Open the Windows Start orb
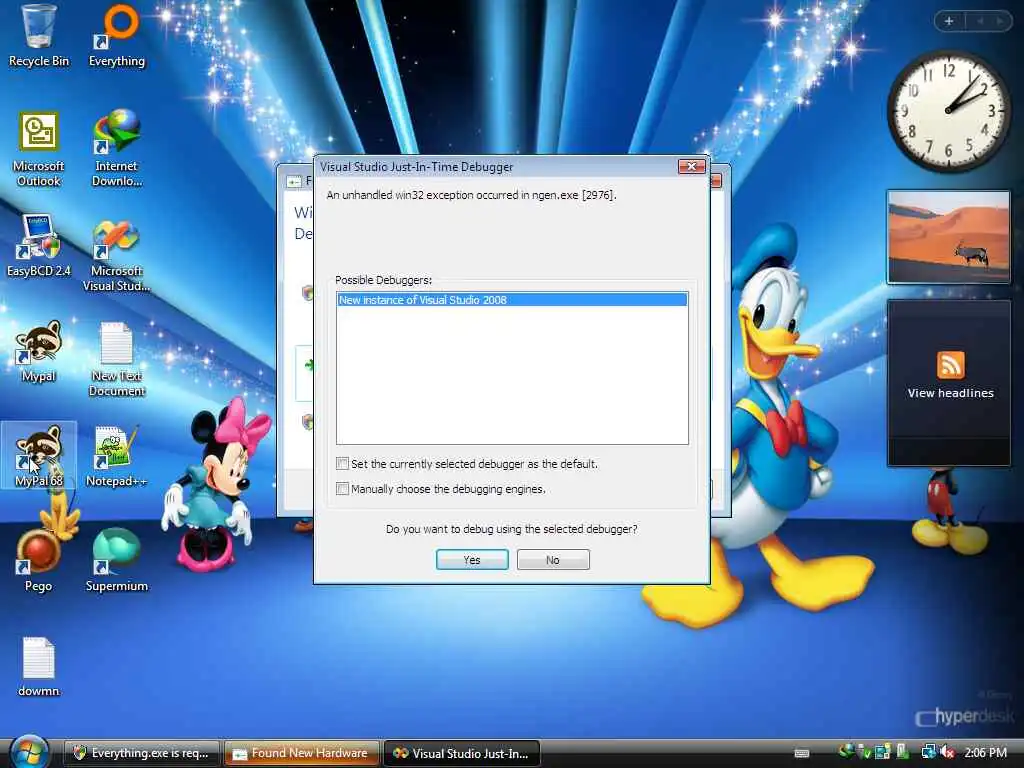This screenshot has width=1024, height=768. pos(29,752)
